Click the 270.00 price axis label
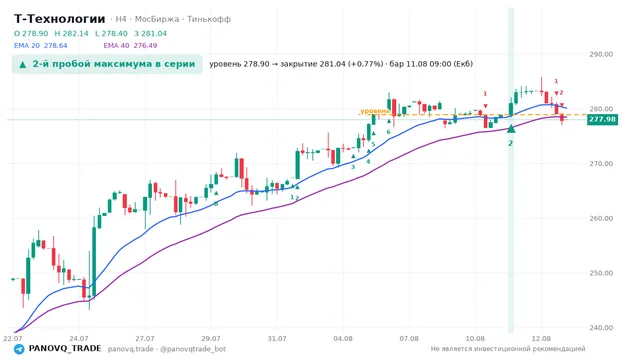 (601, 164)
